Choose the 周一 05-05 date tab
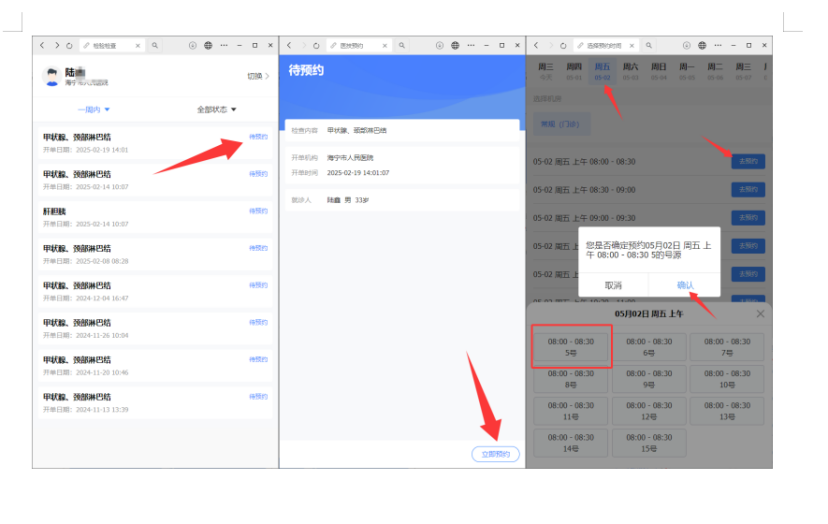 [687, 72]
